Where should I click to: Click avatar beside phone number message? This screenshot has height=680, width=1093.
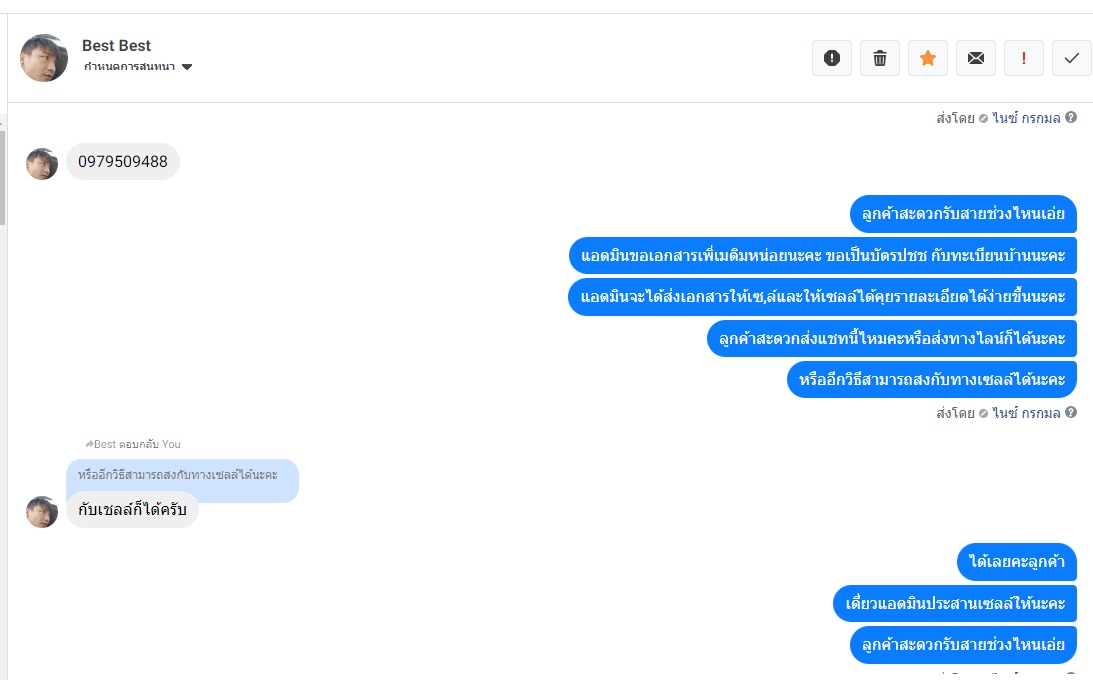click(42, 164)
